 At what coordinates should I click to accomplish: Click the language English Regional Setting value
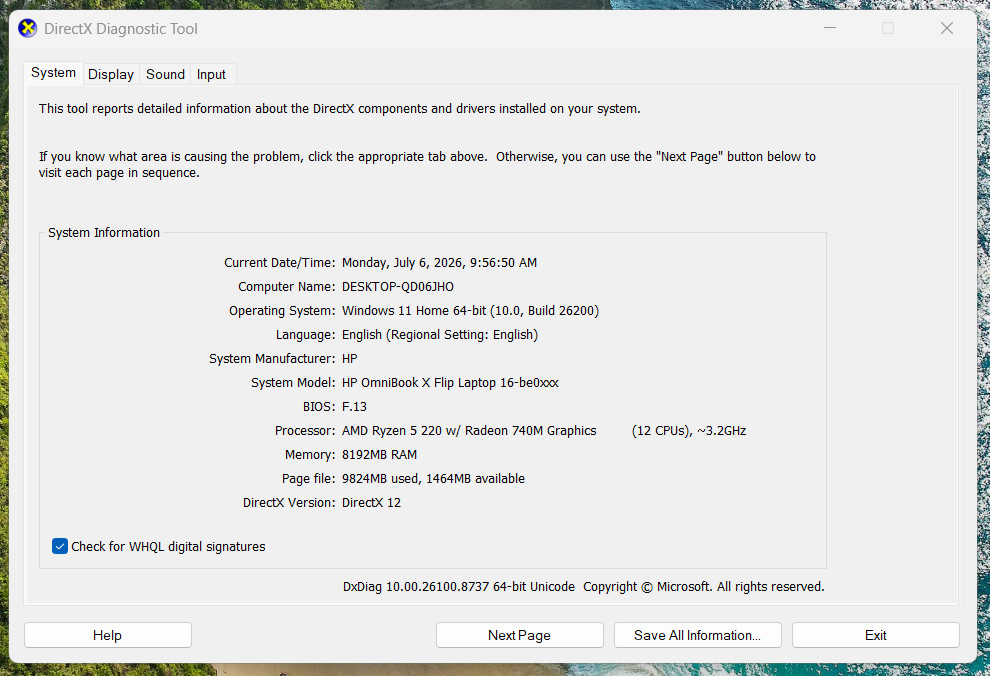440,335
